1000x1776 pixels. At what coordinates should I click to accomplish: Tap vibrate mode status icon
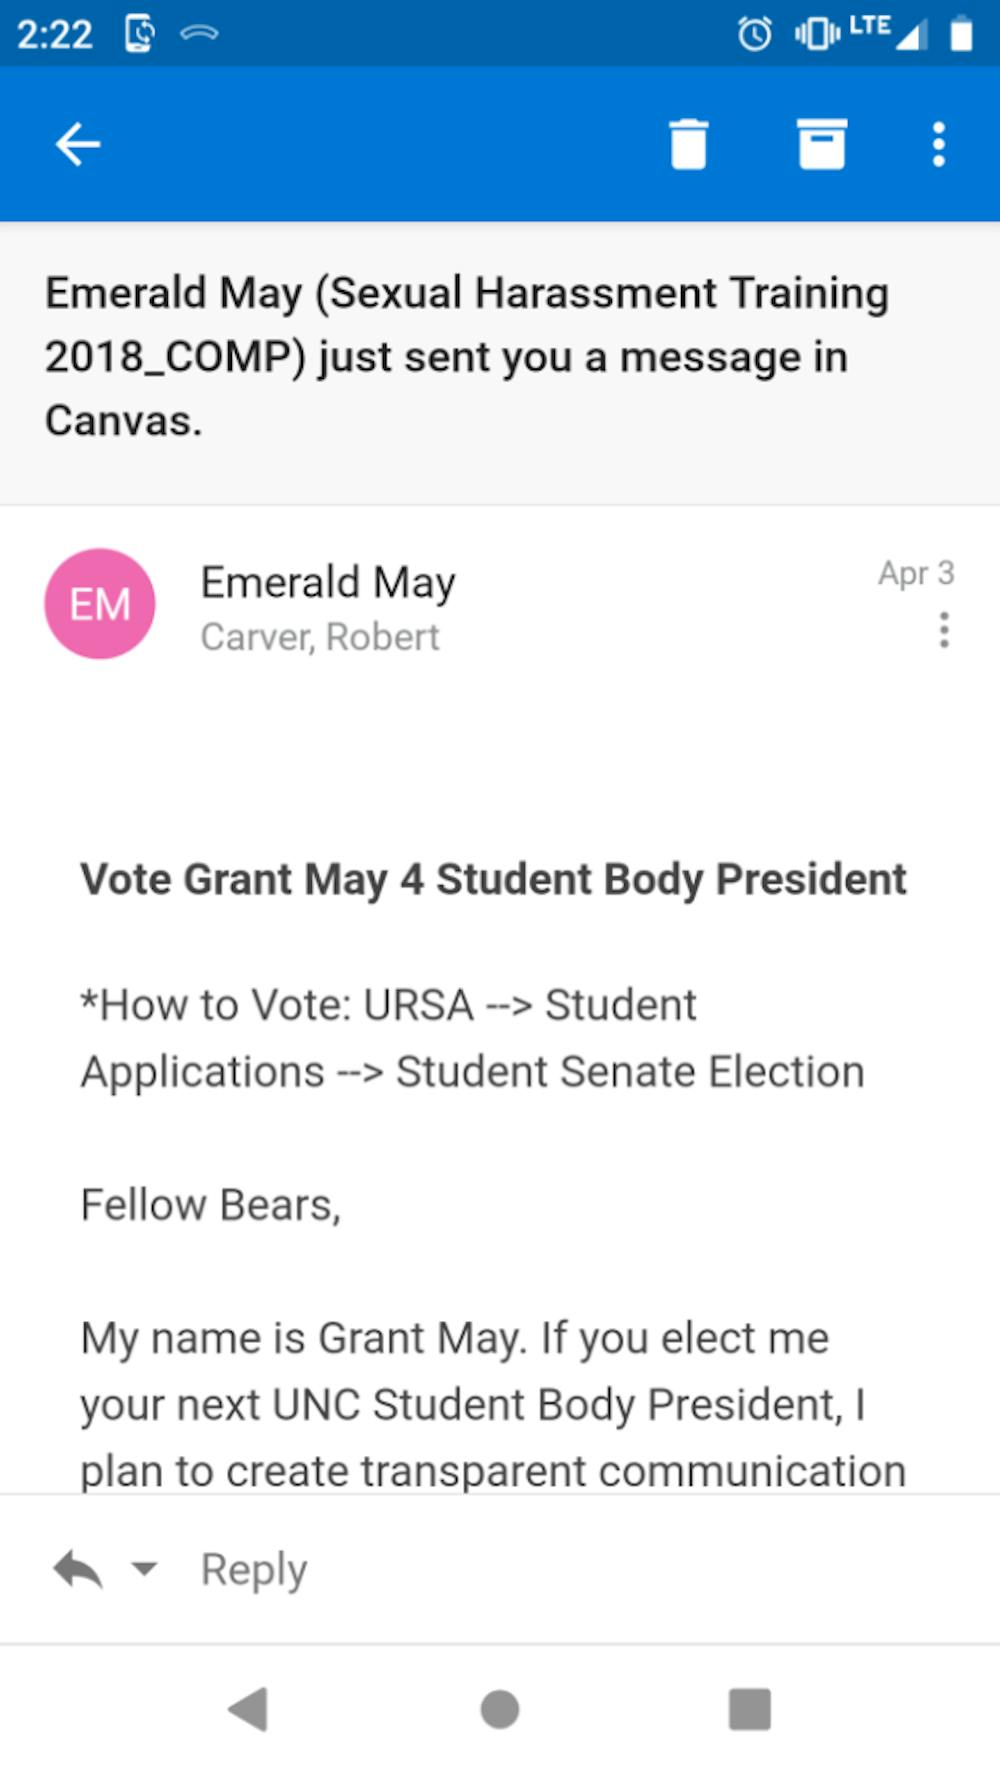816,34
